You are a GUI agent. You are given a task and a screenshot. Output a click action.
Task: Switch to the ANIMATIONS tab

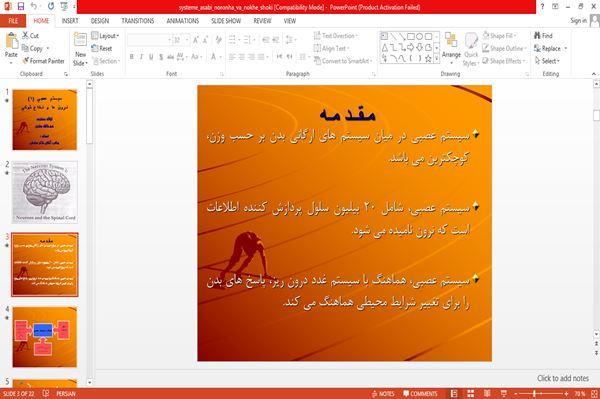click(183, 21)
